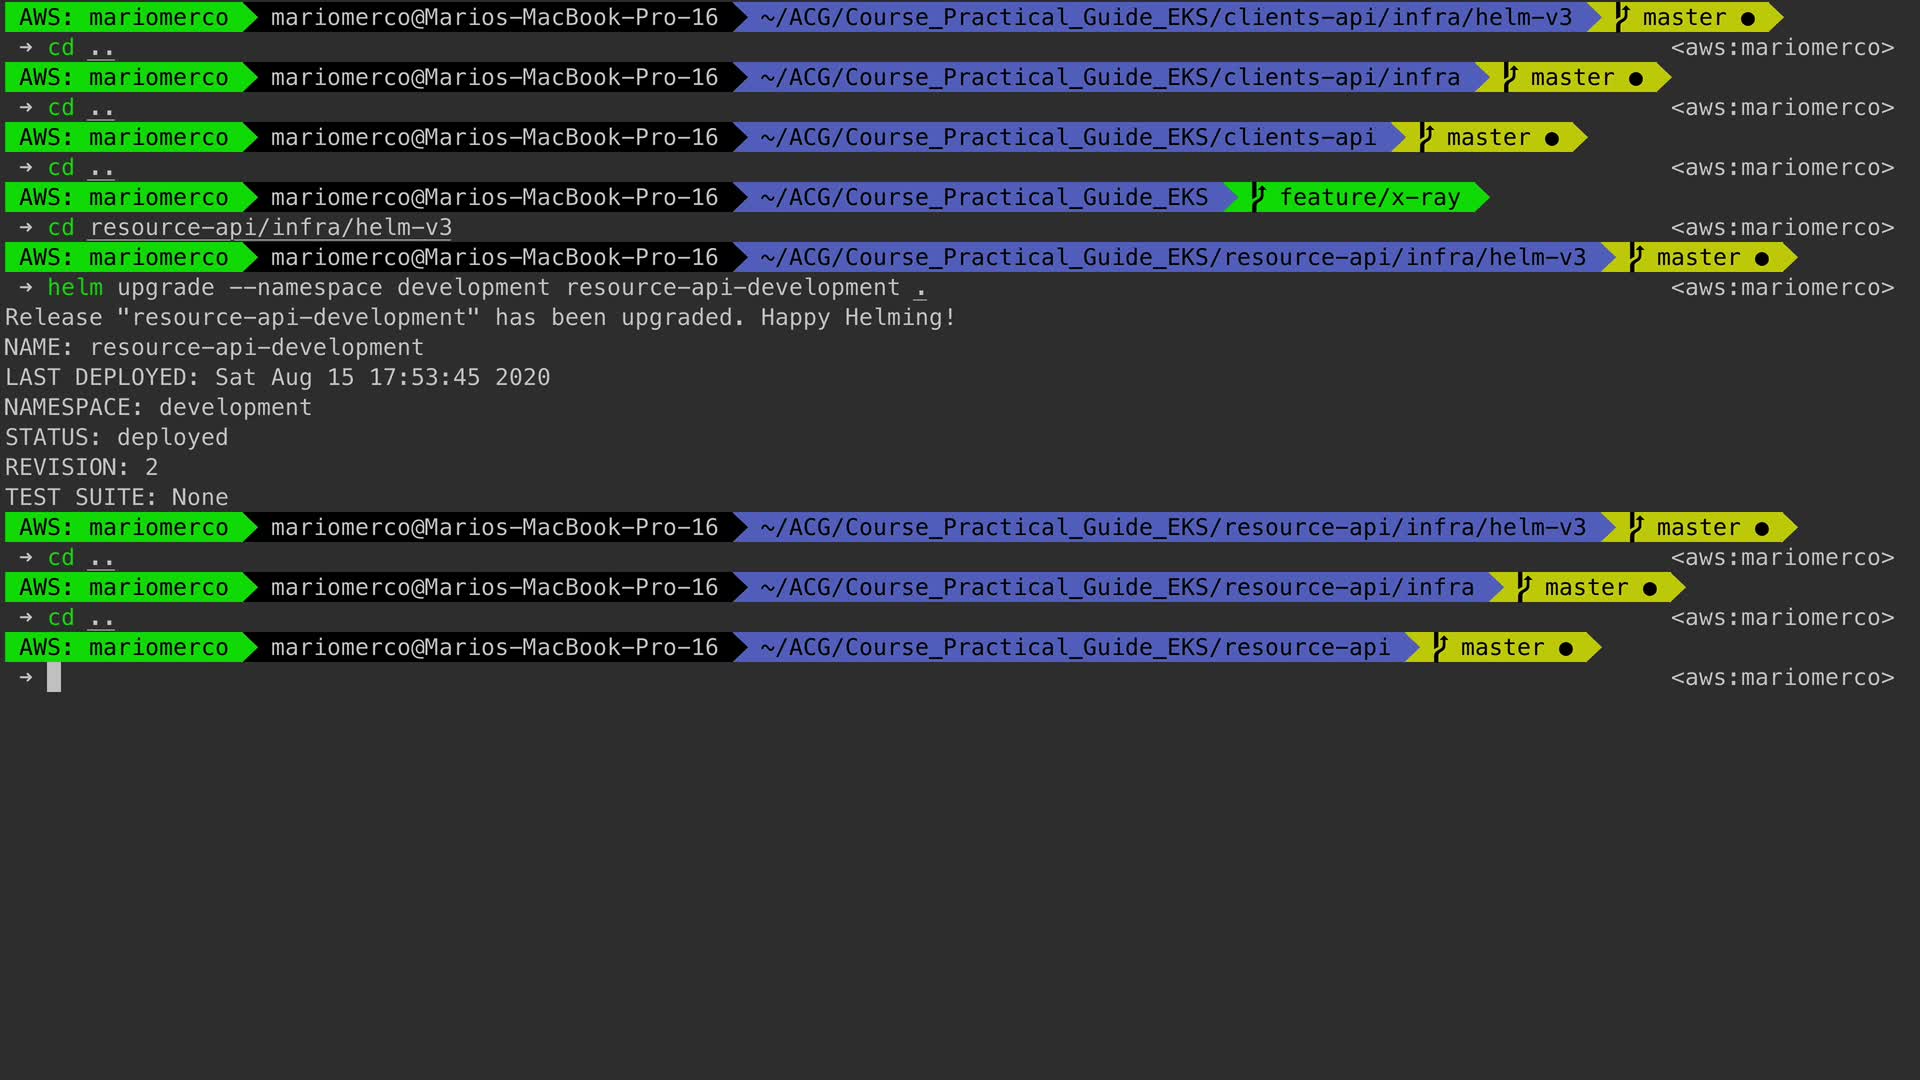Click the TEST SUITE: None line

coord(116,497)
